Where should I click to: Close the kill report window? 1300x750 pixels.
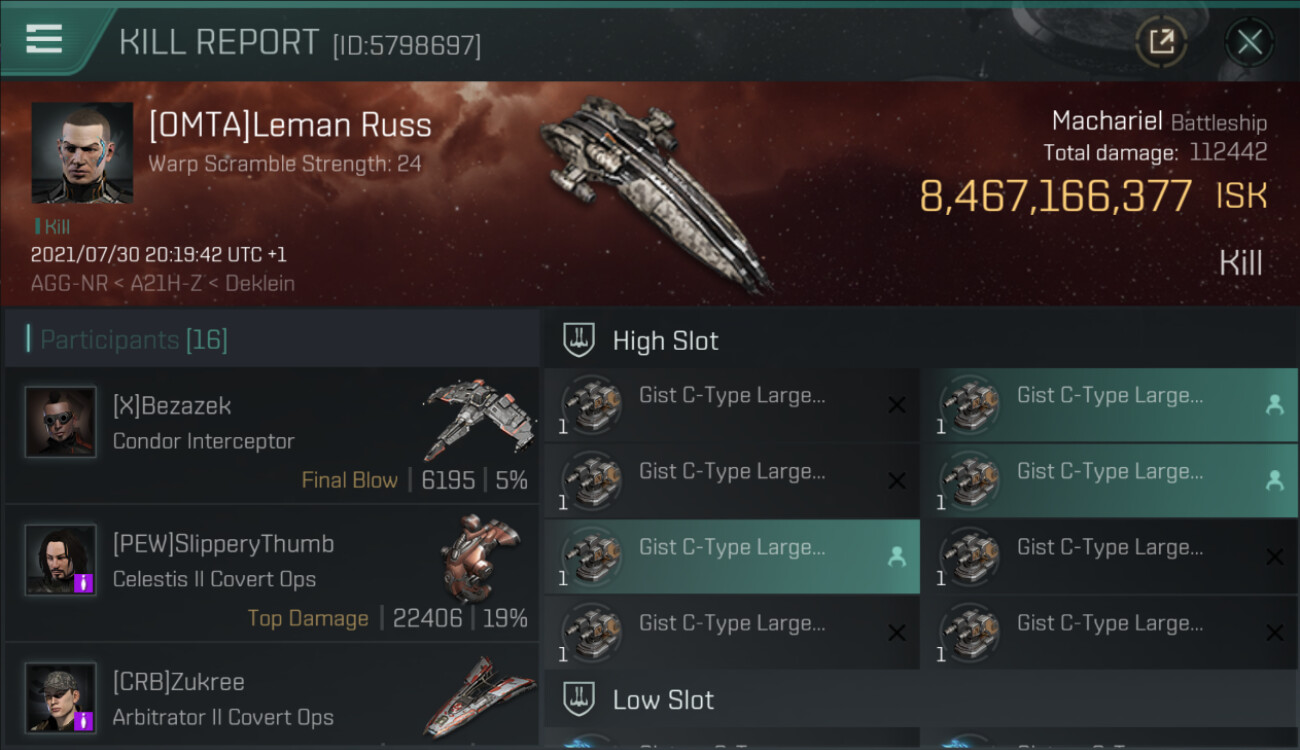[1249, 42]
